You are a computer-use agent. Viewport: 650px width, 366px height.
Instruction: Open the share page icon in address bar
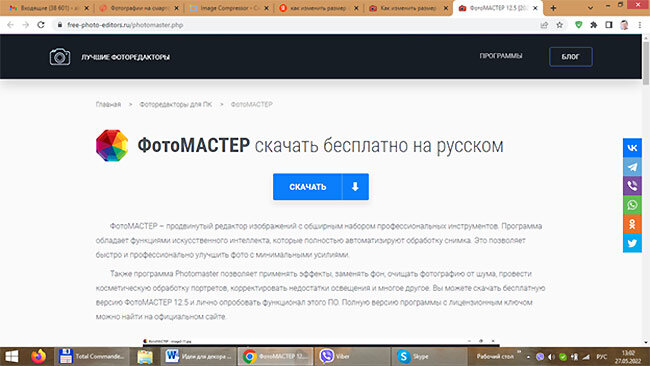pos(544,25)
